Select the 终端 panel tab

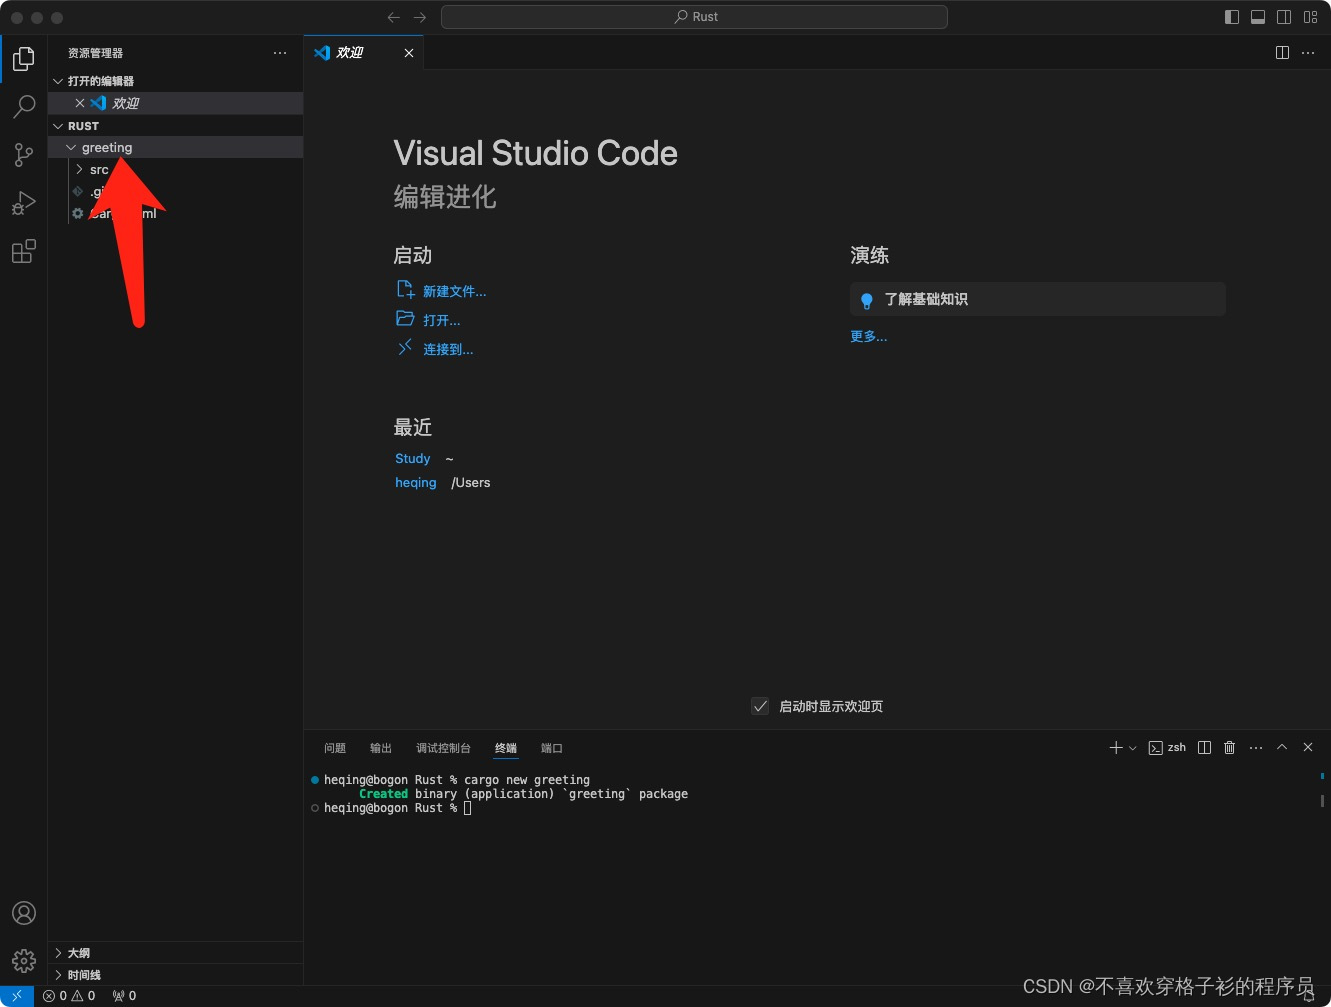pyautogui.click(x=506, y=748)
